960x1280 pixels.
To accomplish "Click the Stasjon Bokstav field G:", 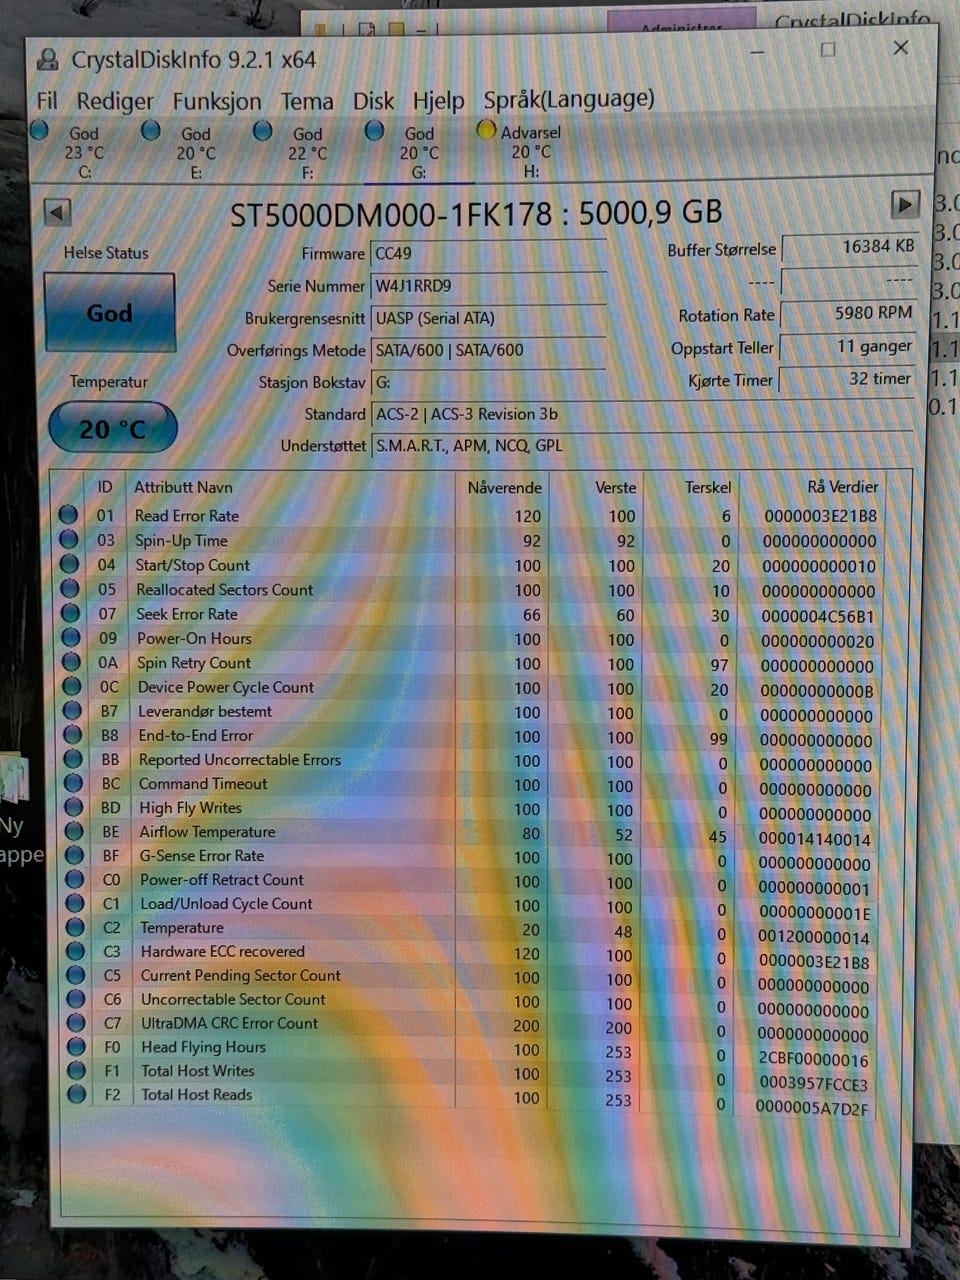I will [488, 382].
